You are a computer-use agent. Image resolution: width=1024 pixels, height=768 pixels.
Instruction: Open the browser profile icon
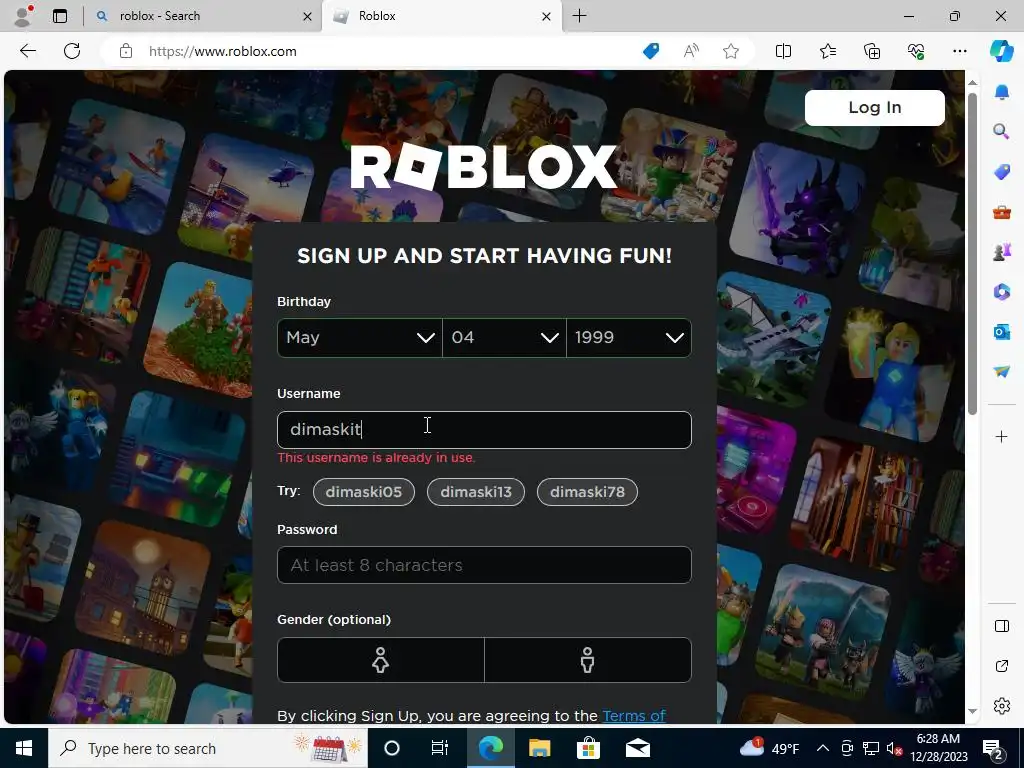click(24, 16)
